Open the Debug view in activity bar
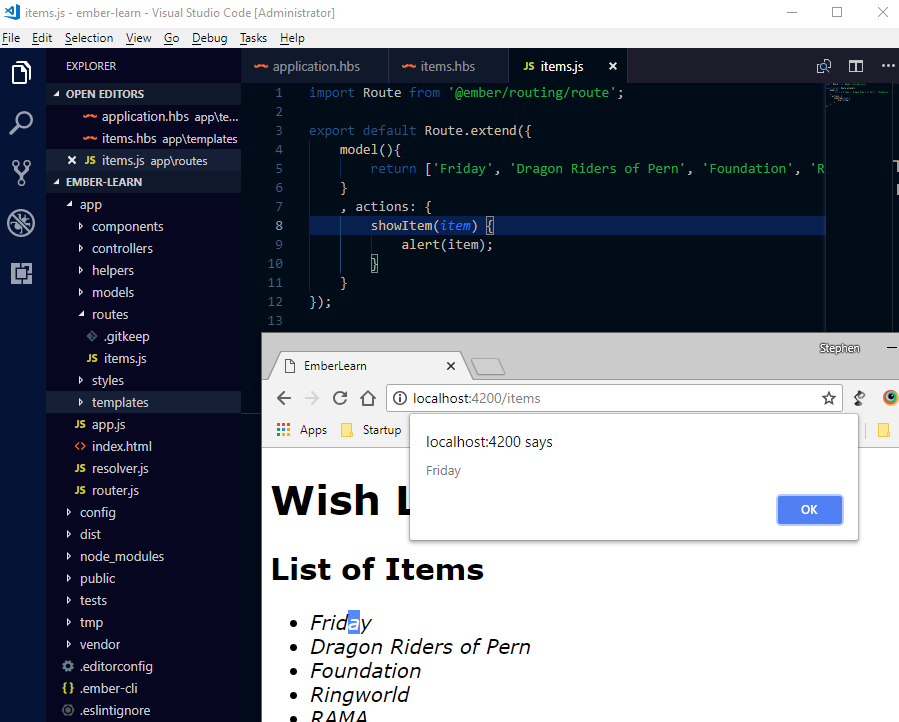 (x=21, y=223)
